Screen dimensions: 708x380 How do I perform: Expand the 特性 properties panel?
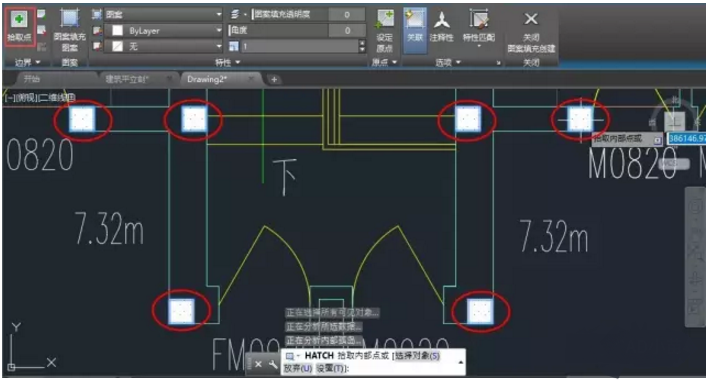pyautogui.click(x=228, y=62)
